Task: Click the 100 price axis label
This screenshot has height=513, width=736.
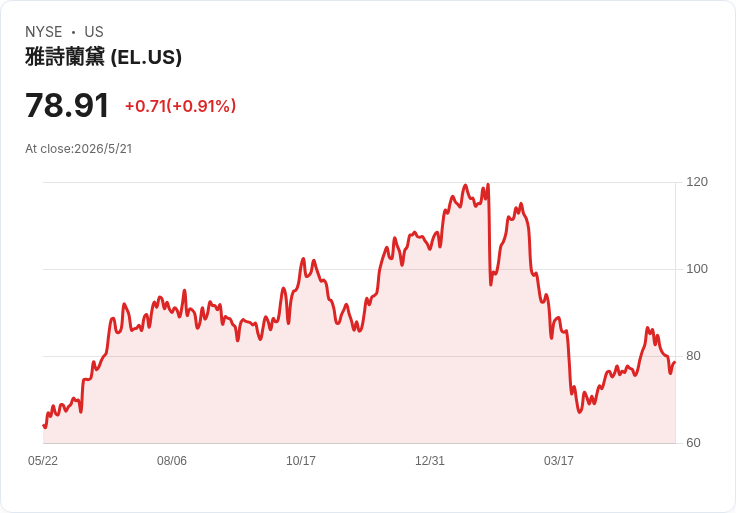Action: 697,269
